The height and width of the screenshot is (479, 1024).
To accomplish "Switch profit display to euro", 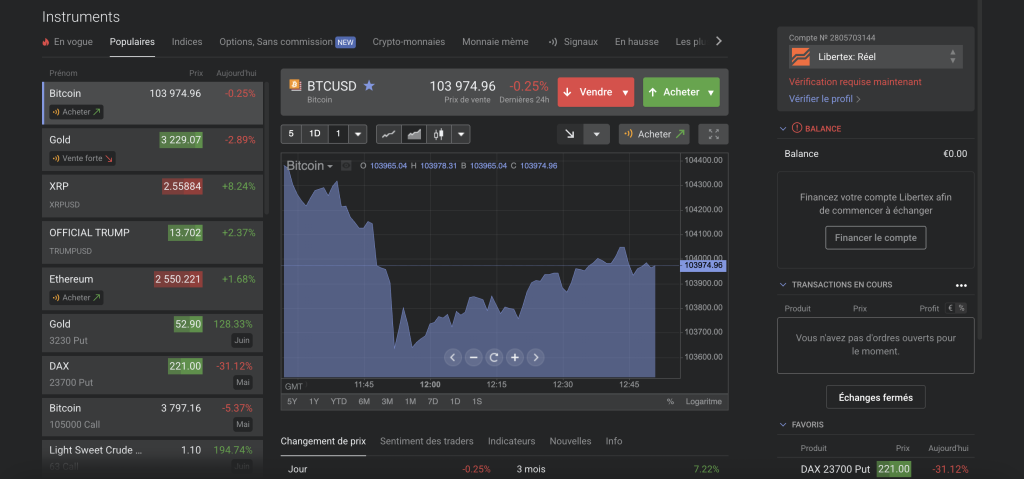I will tap(951, 308).
